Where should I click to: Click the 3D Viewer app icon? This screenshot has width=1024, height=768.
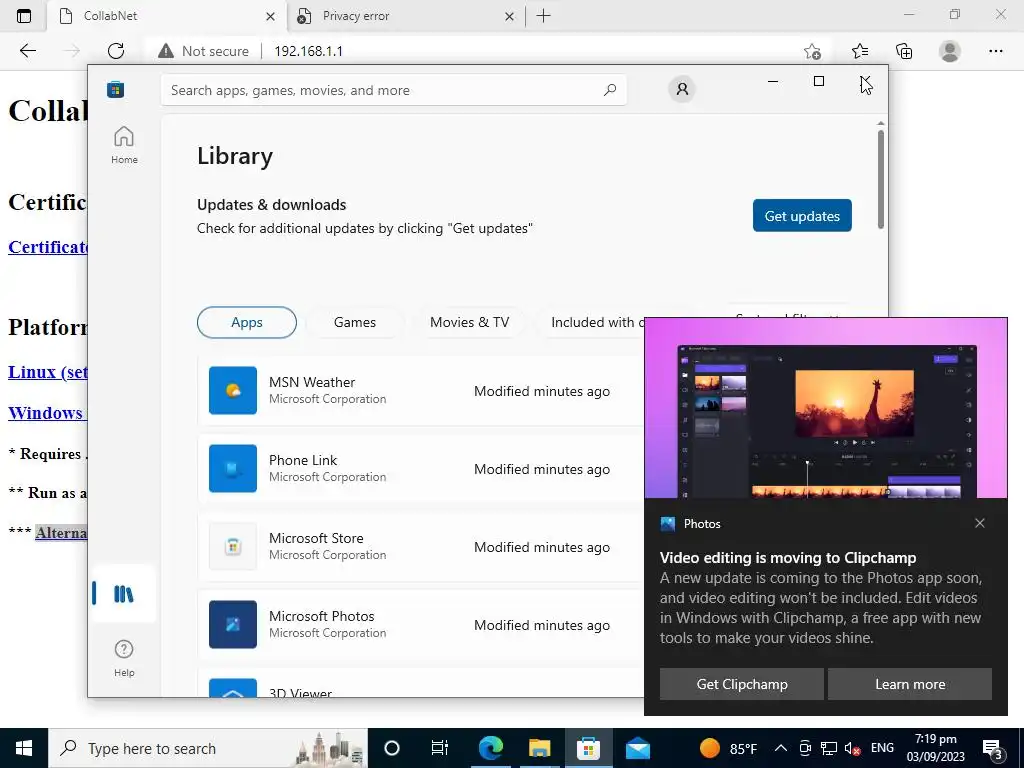[233, 688]
